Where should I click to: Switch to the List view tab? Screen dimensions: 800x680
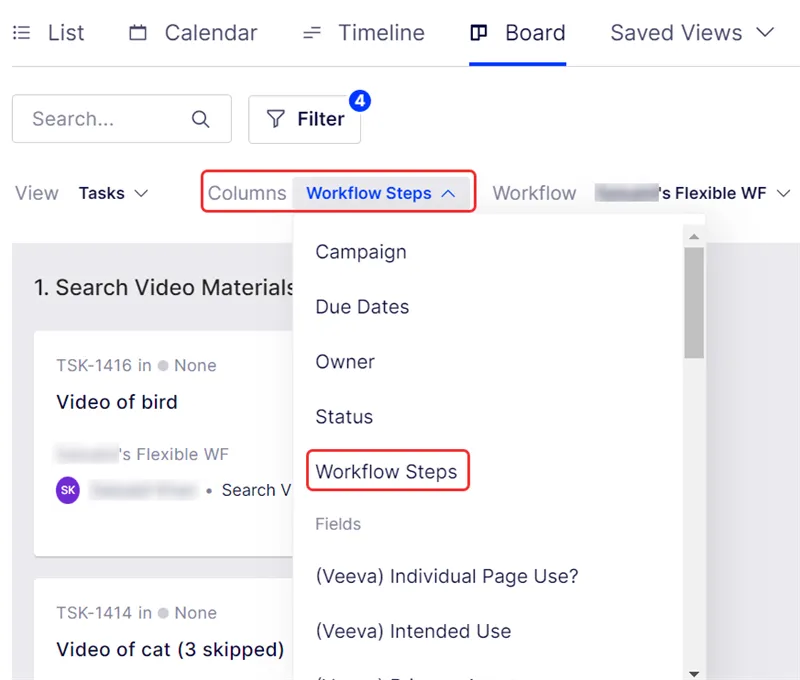48,33
